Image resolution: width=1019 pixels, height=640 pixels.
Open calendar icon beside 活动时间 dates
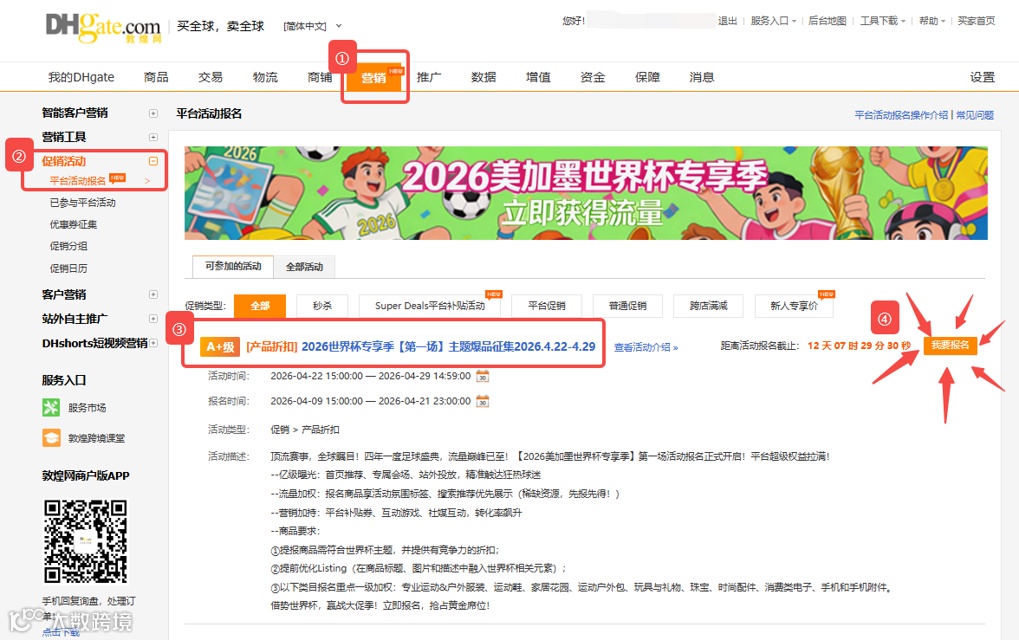(x=482, y=376)
